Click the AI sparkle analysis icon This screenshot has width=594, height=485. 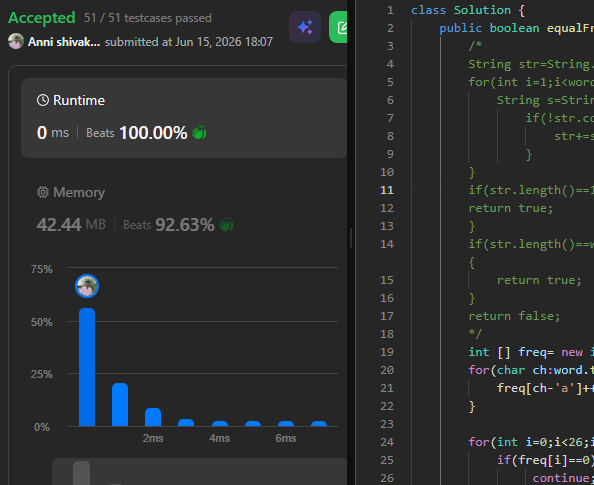pos(305,27)
